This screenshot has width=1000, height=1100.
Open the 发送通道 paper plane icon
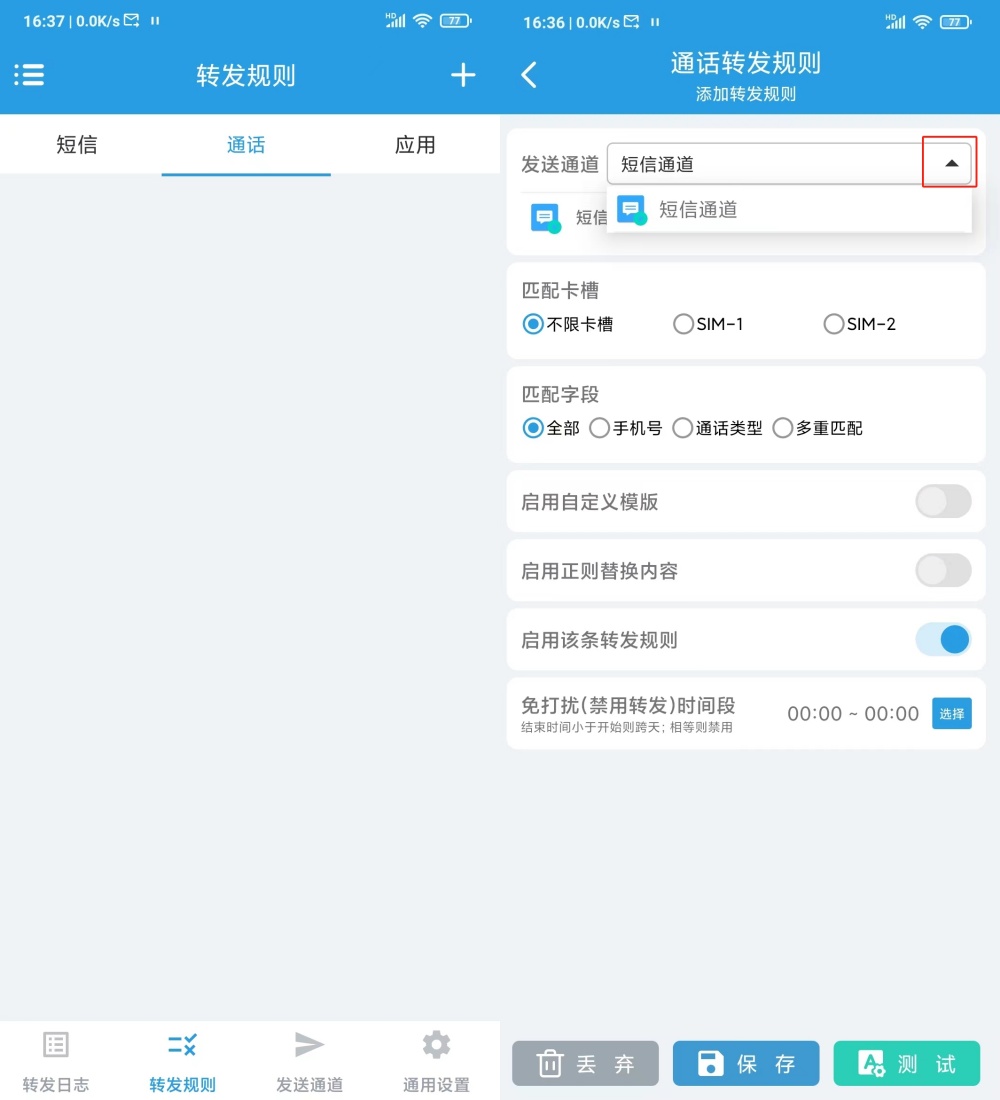[x=309, y=1045]
